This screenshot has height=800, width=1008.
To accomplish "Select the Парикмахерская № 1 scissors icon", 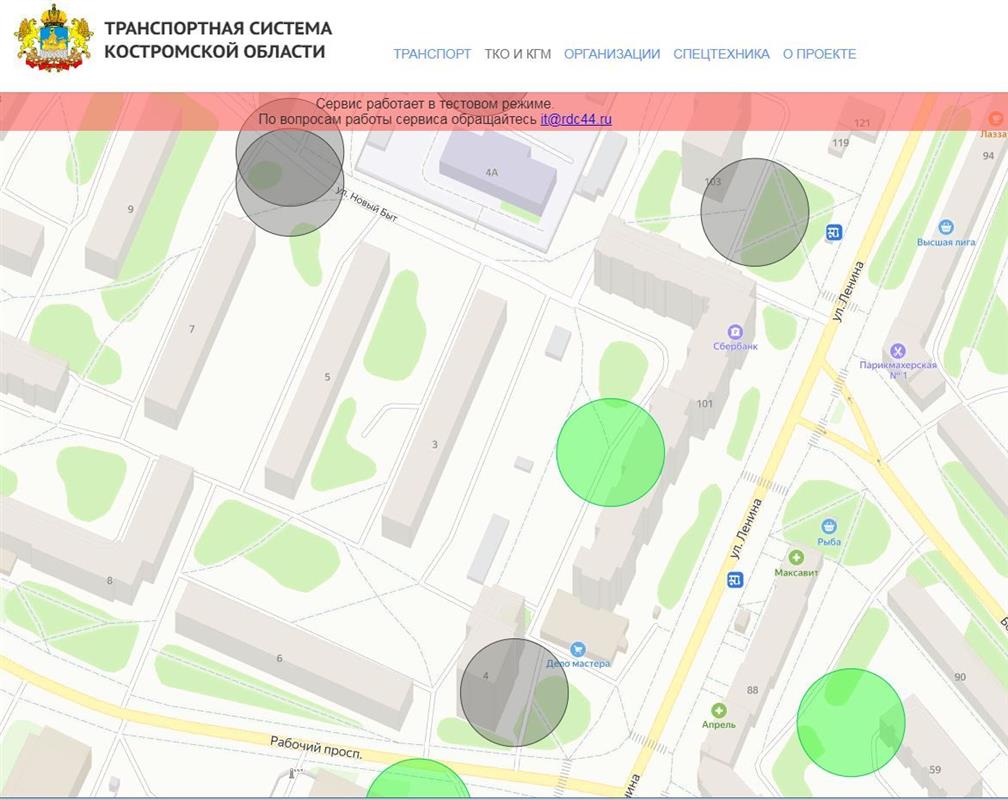I will (897, 350).
